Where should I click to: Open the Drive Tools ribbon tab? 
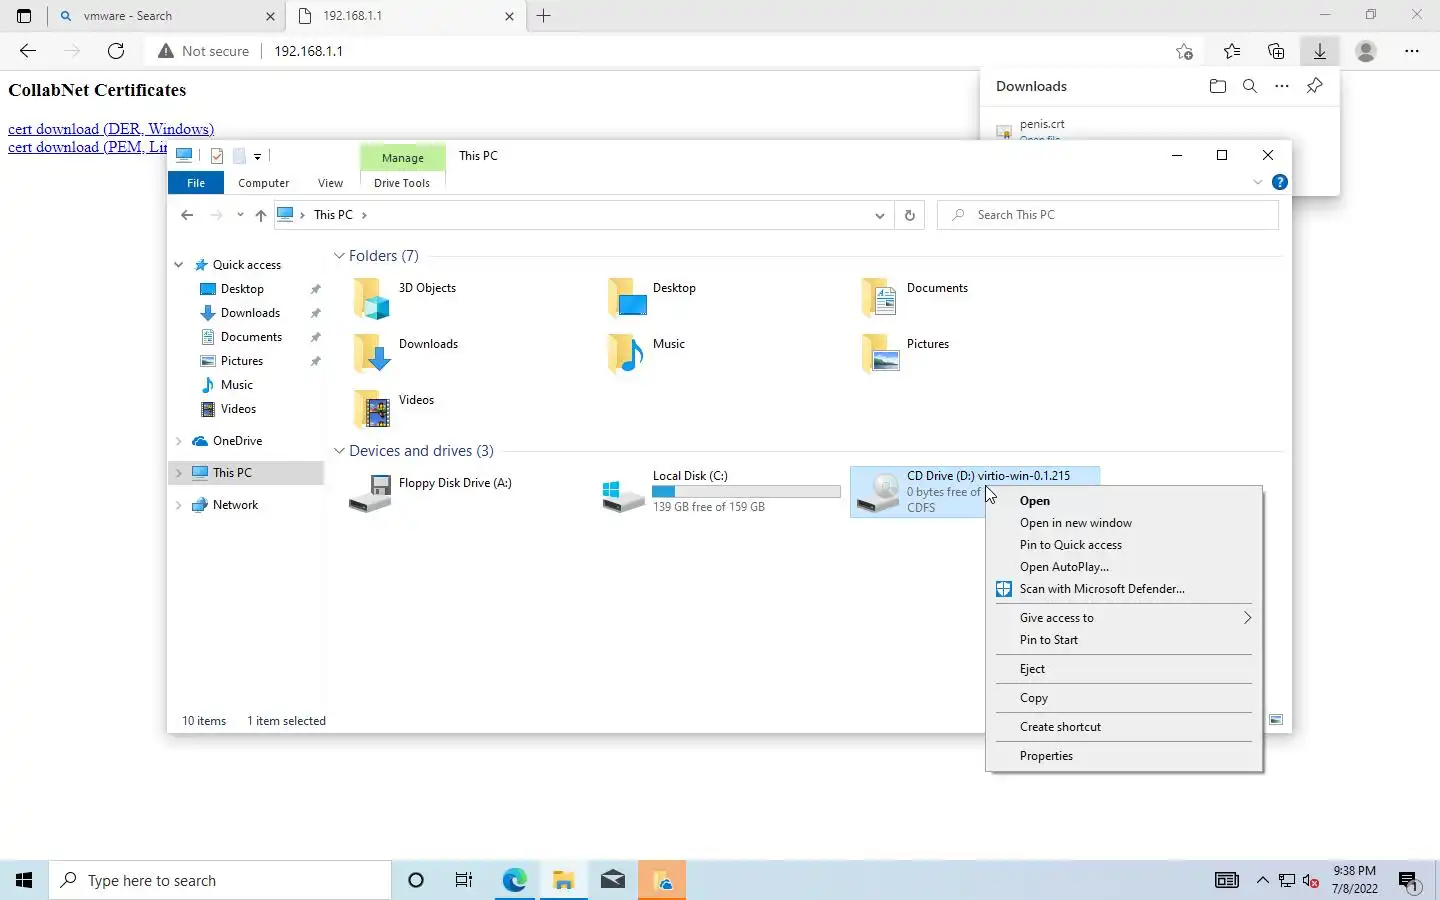tap(402, 183)
